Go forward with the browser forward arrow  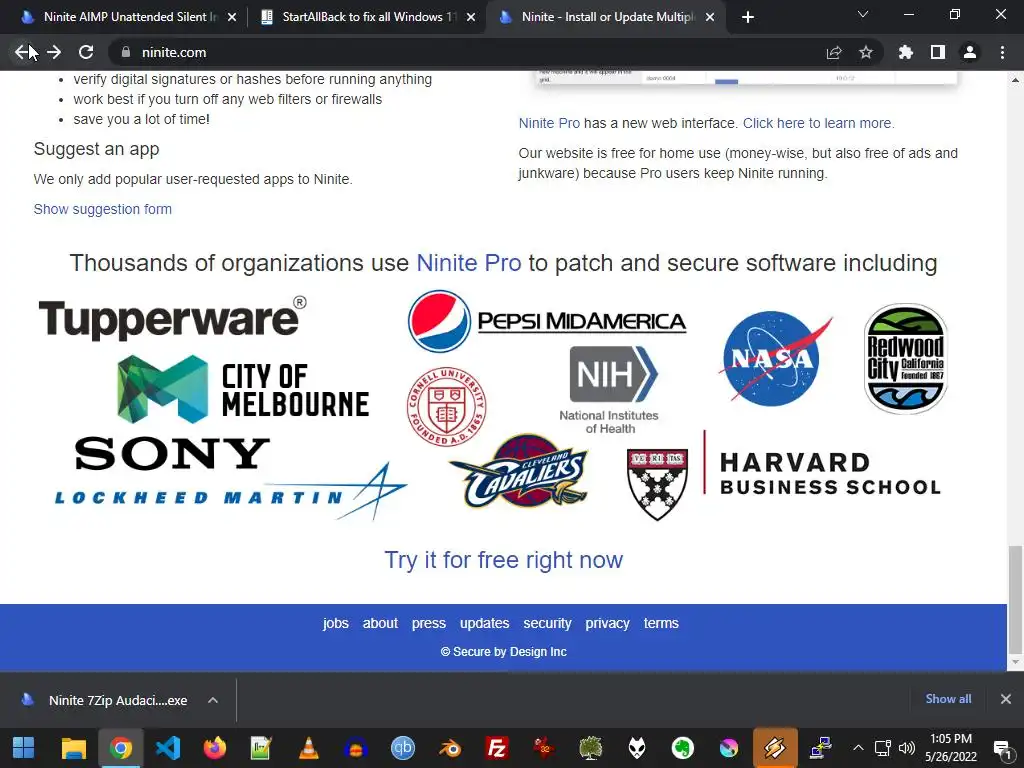(54, 52)
